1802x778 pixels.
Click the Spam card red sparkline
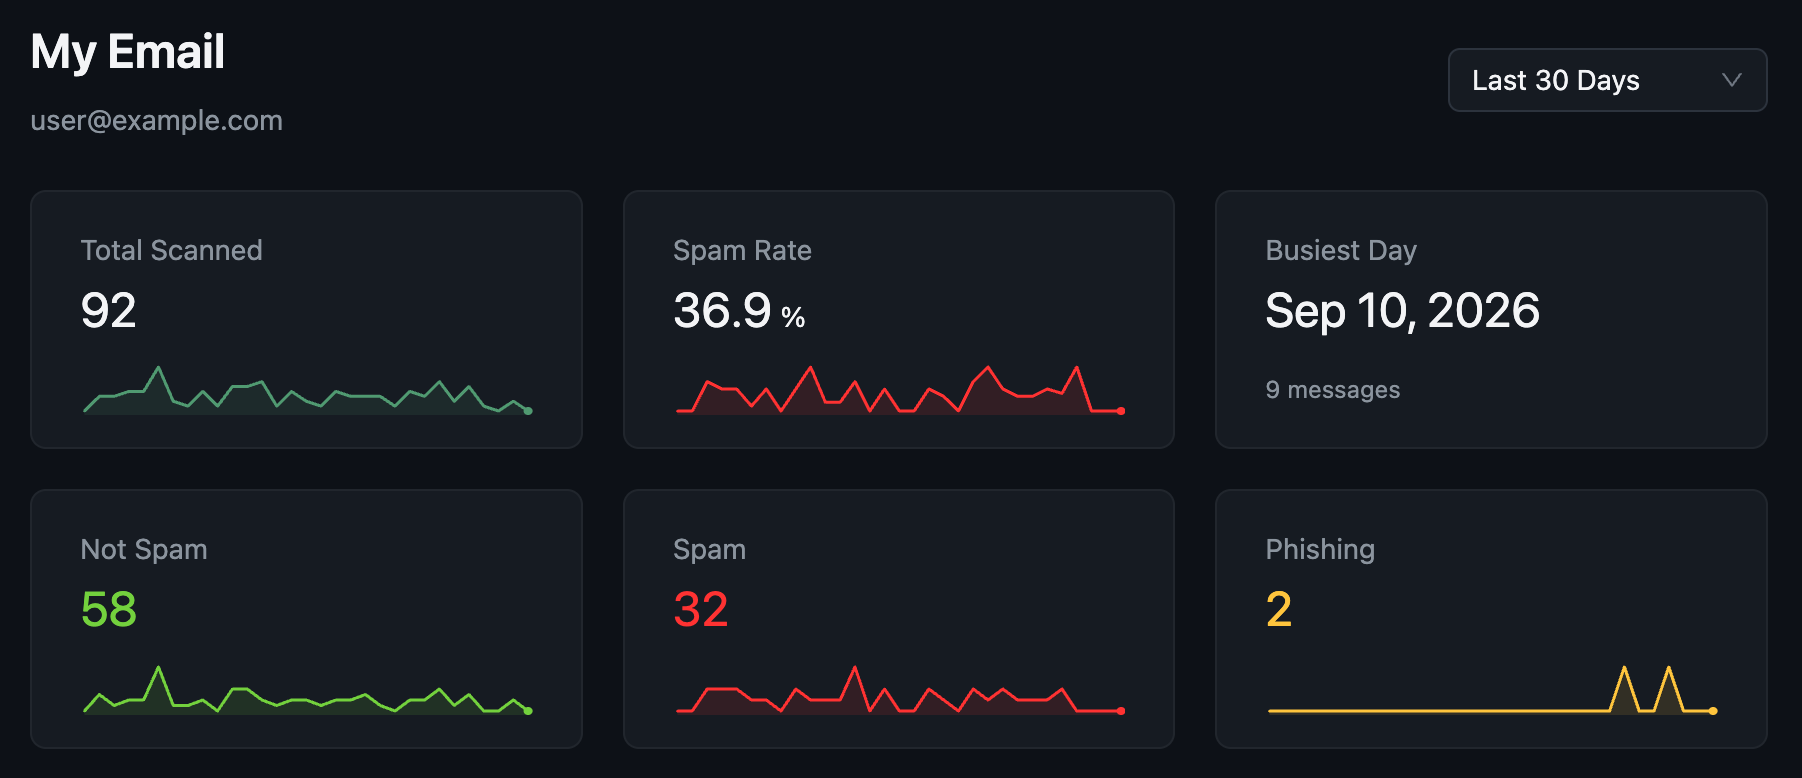(x=899, y=690)
